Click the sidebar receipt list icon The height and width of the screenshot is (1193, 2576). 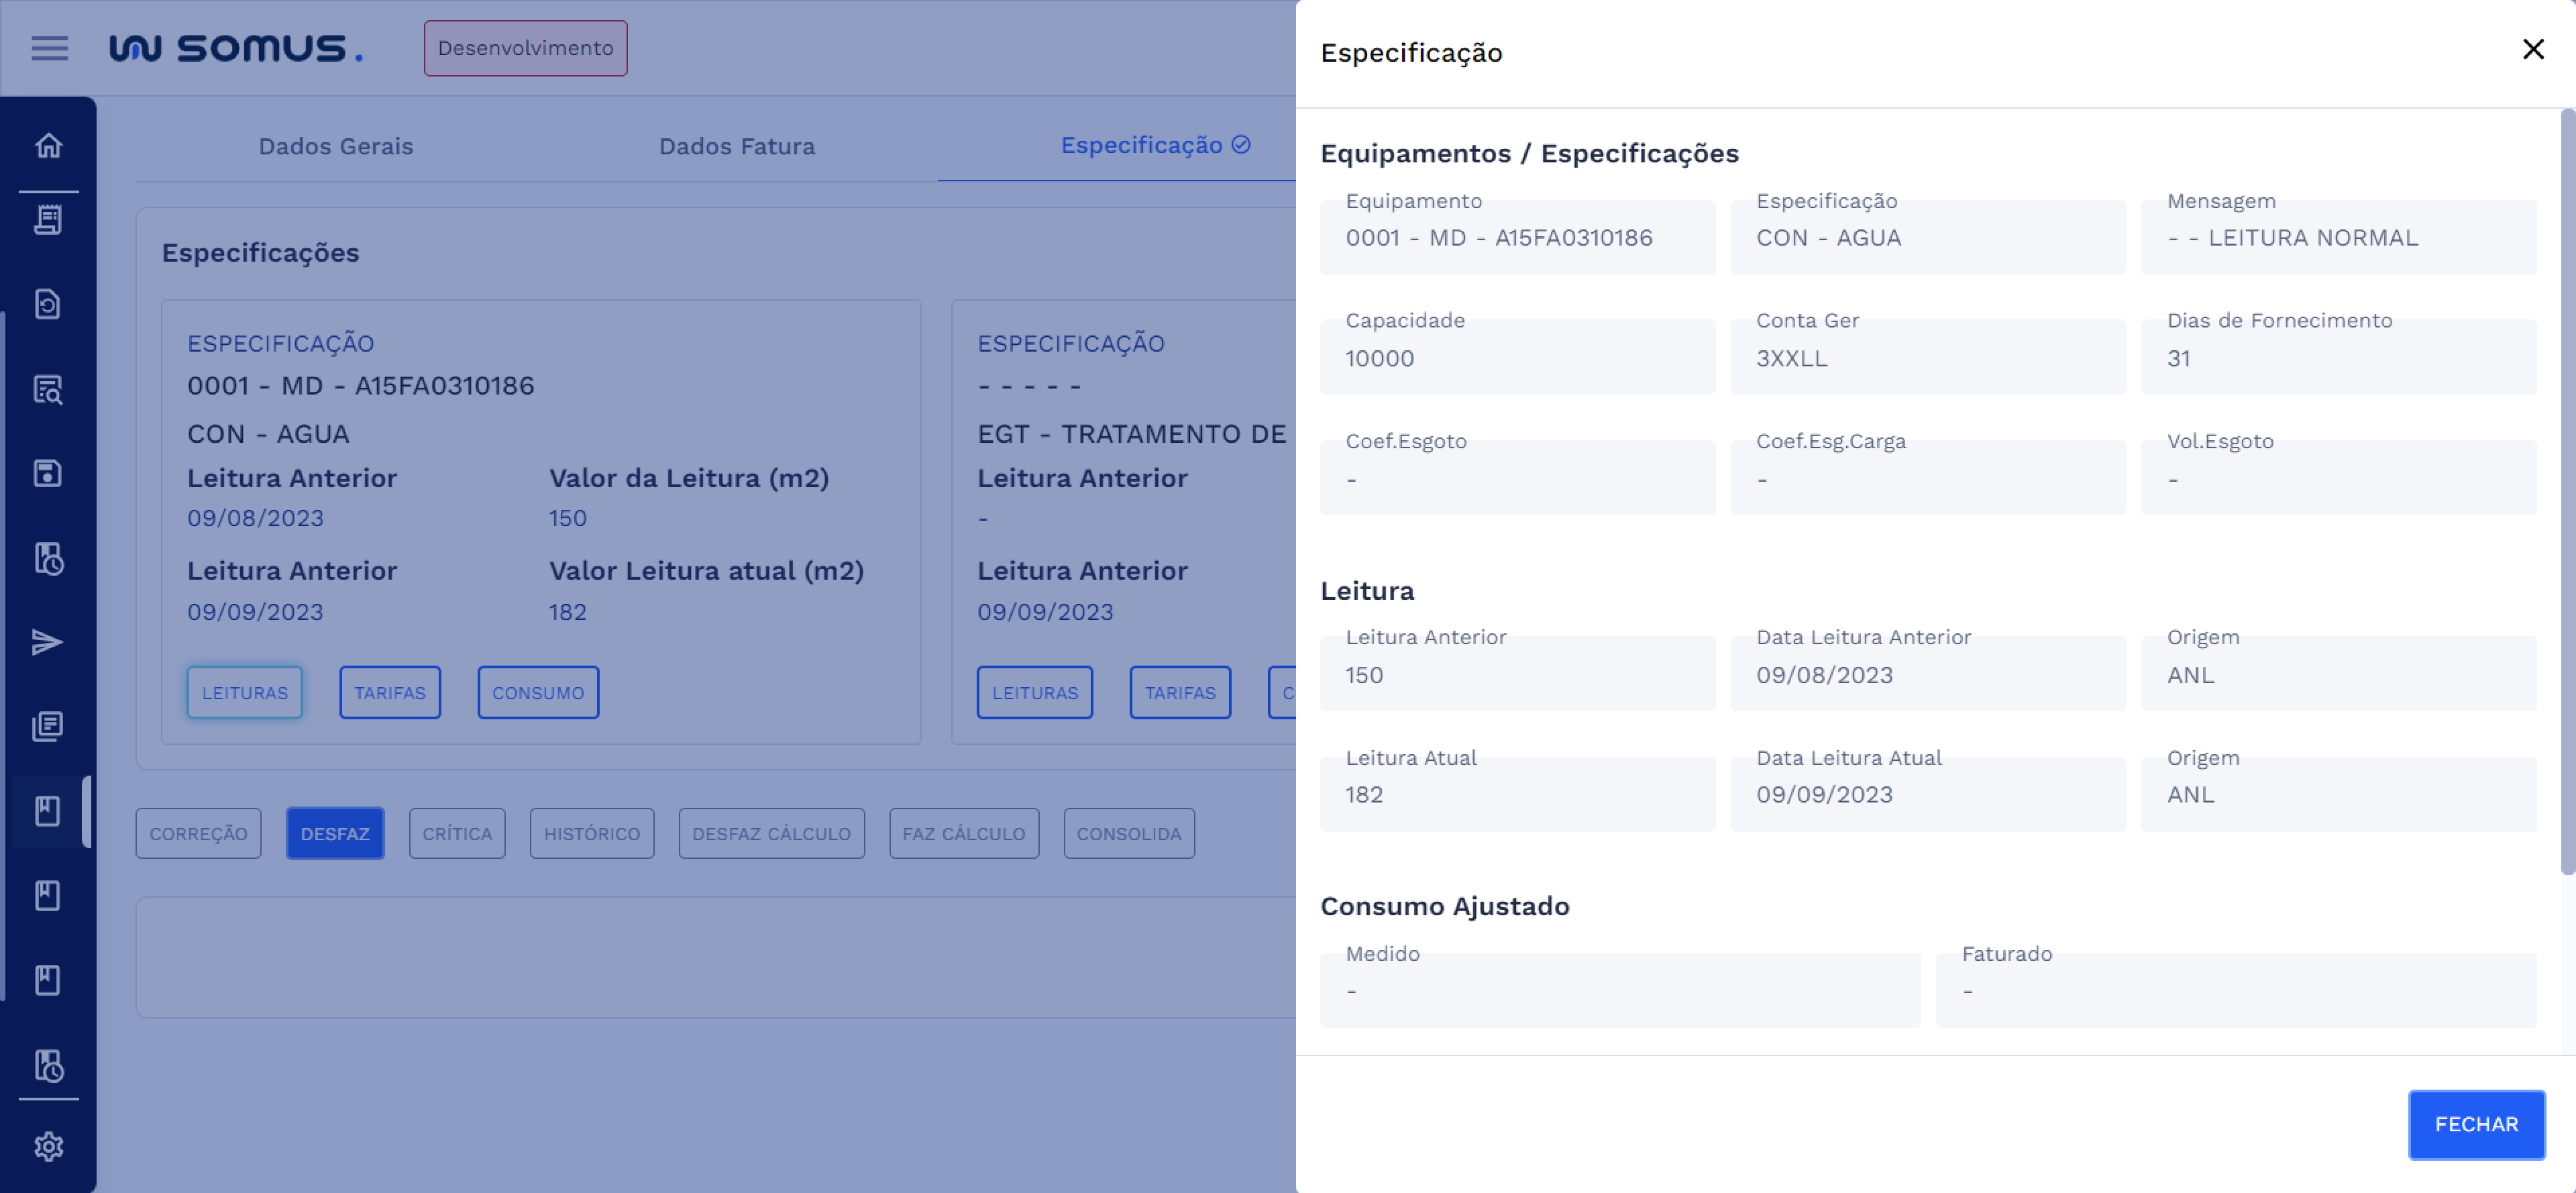48,219
